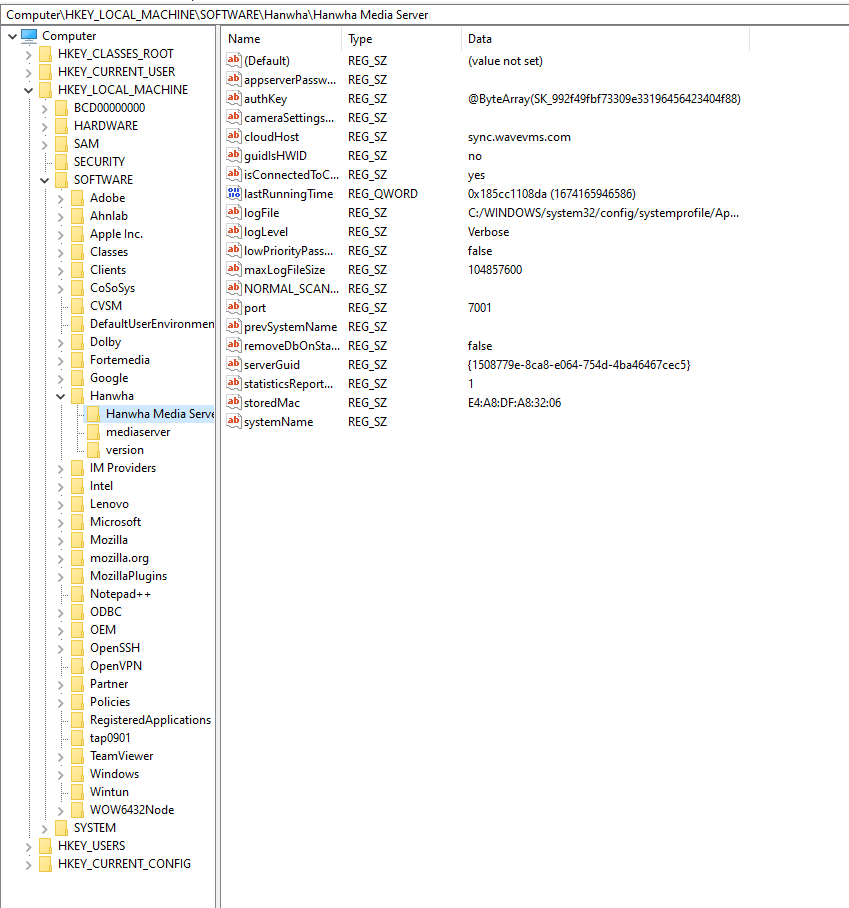Select the RegisteredApplications key
This screenshot has height=908, width=849.
coord(151,720)
